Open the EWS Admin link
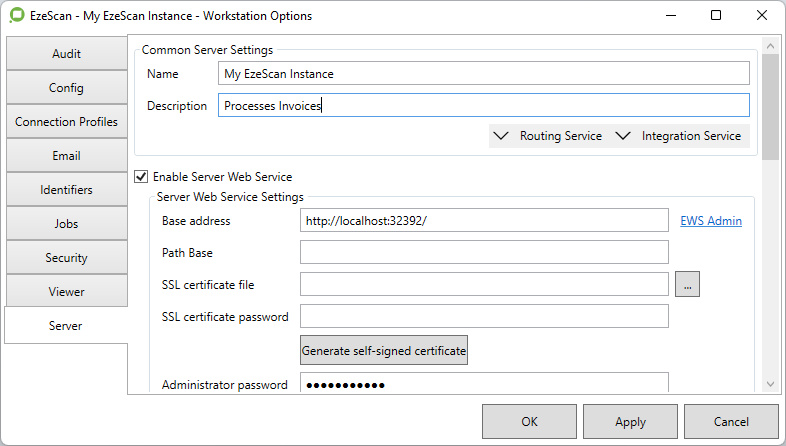 point(711,221)
